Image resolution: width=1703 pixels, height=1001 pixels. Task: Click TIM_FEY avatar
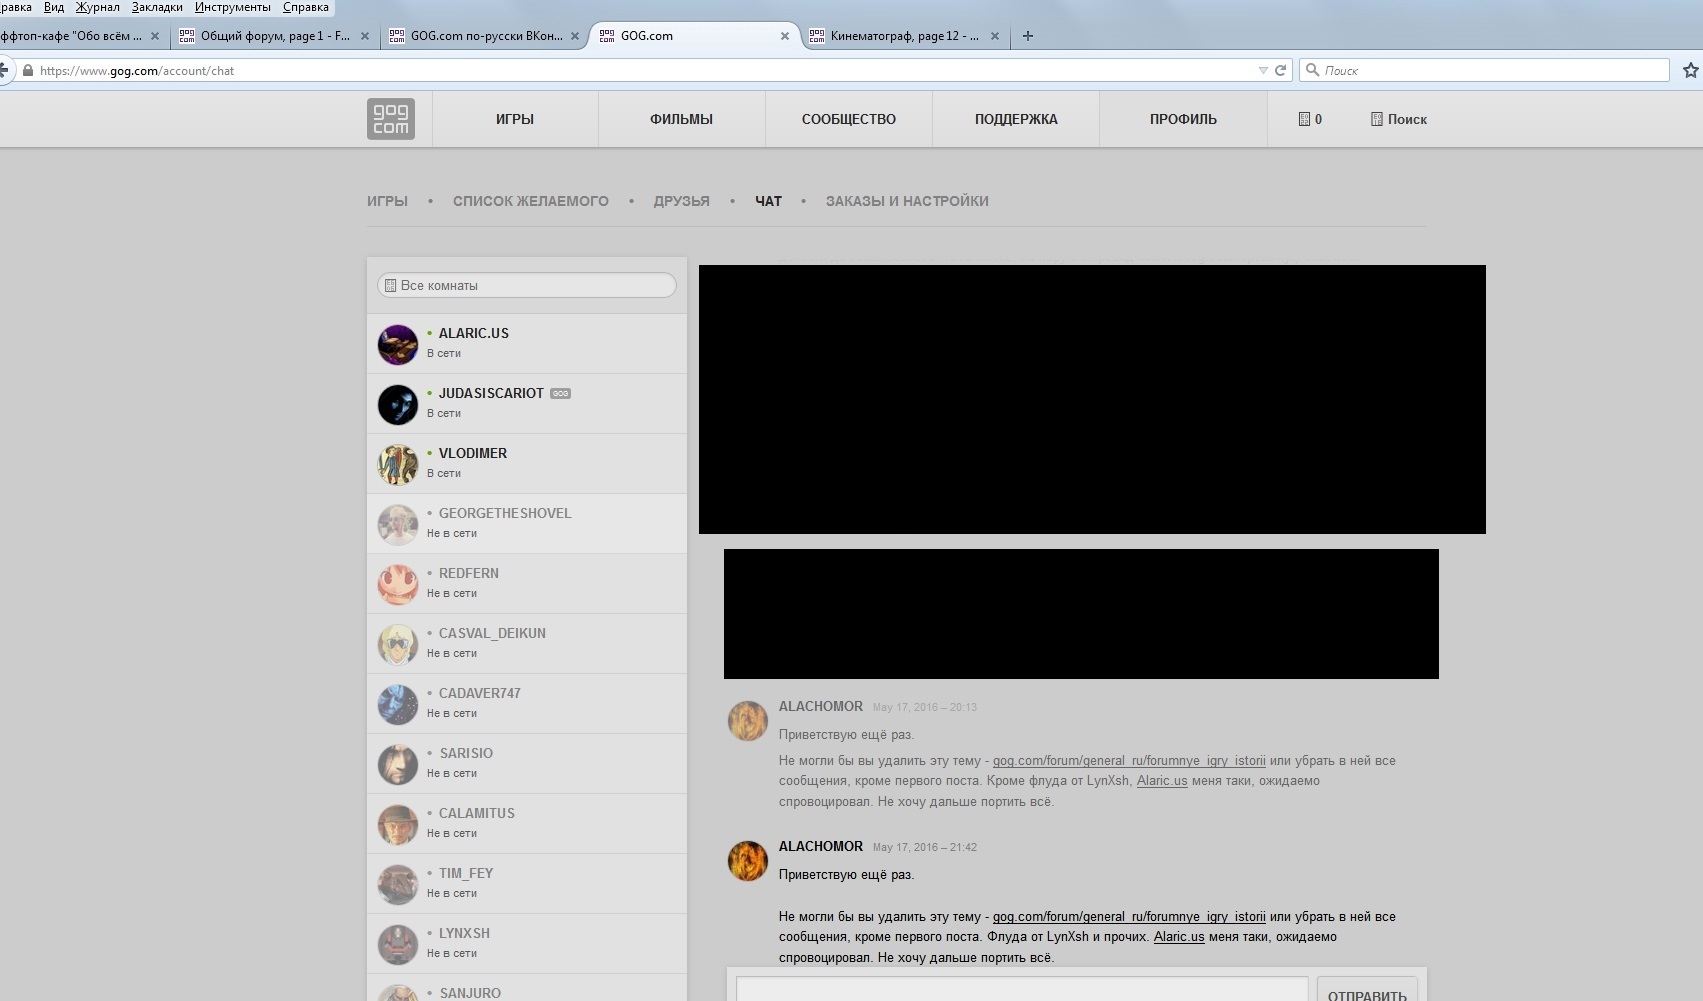click(x=397, y=884)
